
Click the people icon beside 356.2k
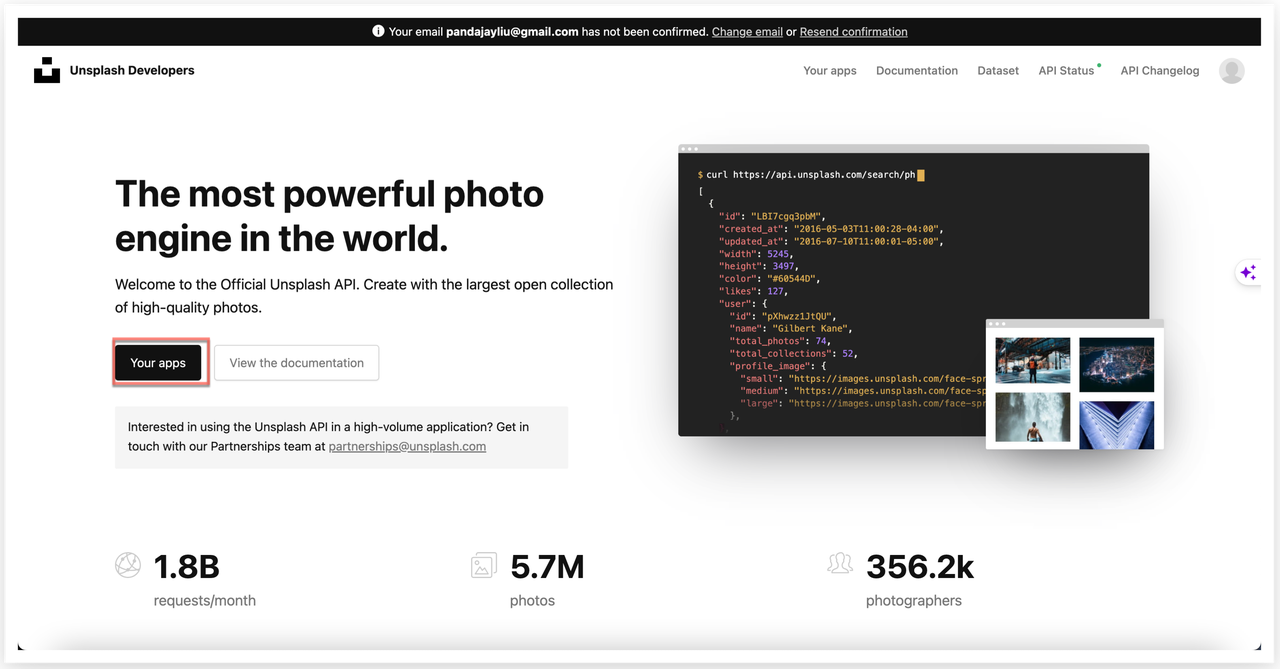pos(840,565)
